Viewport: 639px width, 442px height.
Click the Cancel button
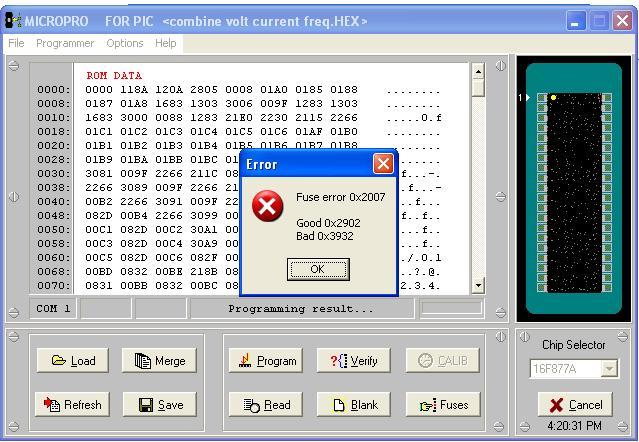click(575, 405)
